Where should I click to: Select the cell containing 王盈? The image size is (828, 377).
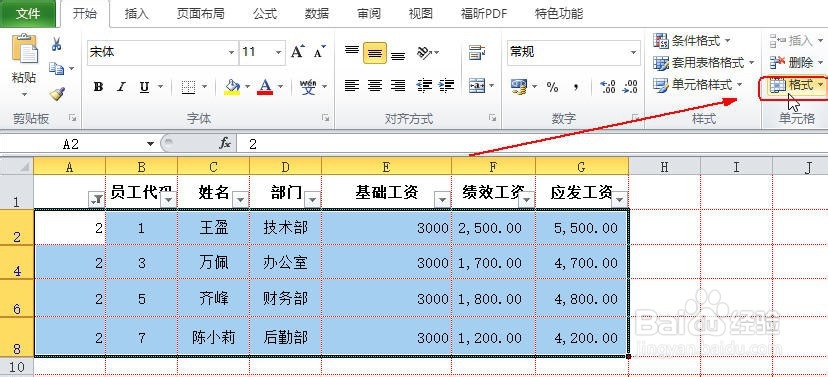pyautogui.click(x=214, y=228)
